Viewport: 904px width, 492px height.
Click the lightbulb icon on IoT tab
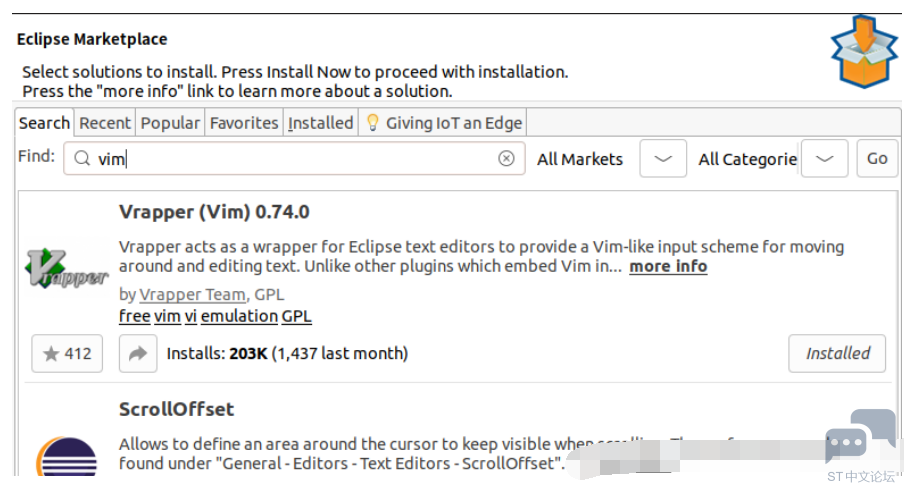point(372,122)
